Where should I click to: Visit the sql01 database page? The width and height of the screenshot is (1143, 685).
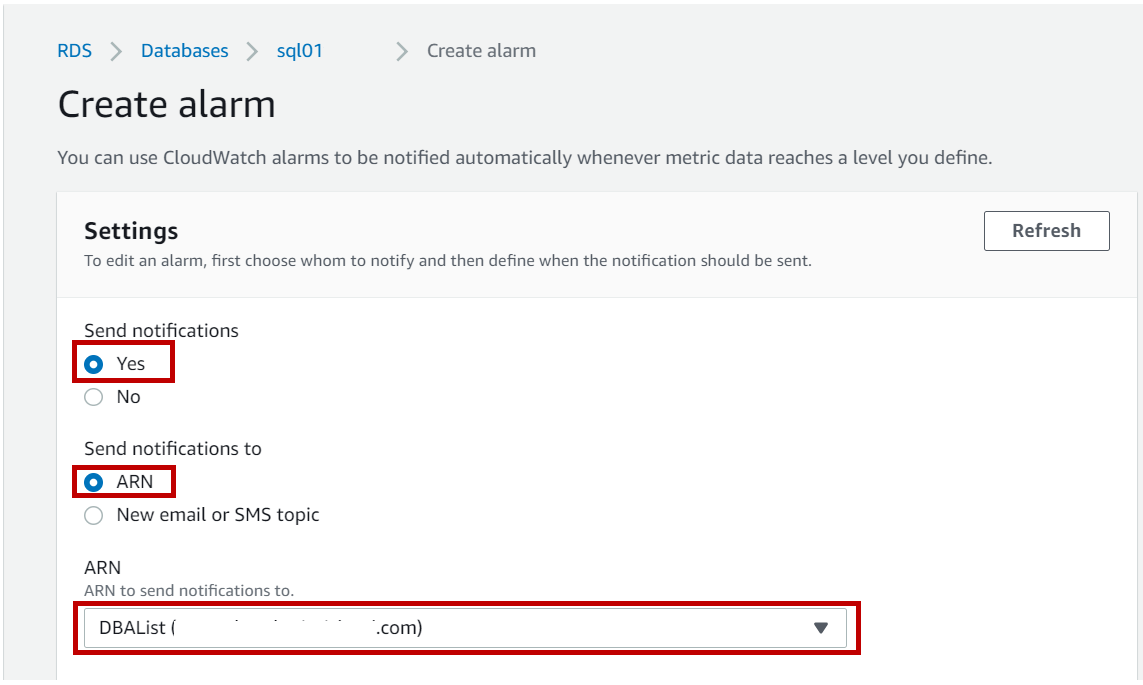(302, 50)
